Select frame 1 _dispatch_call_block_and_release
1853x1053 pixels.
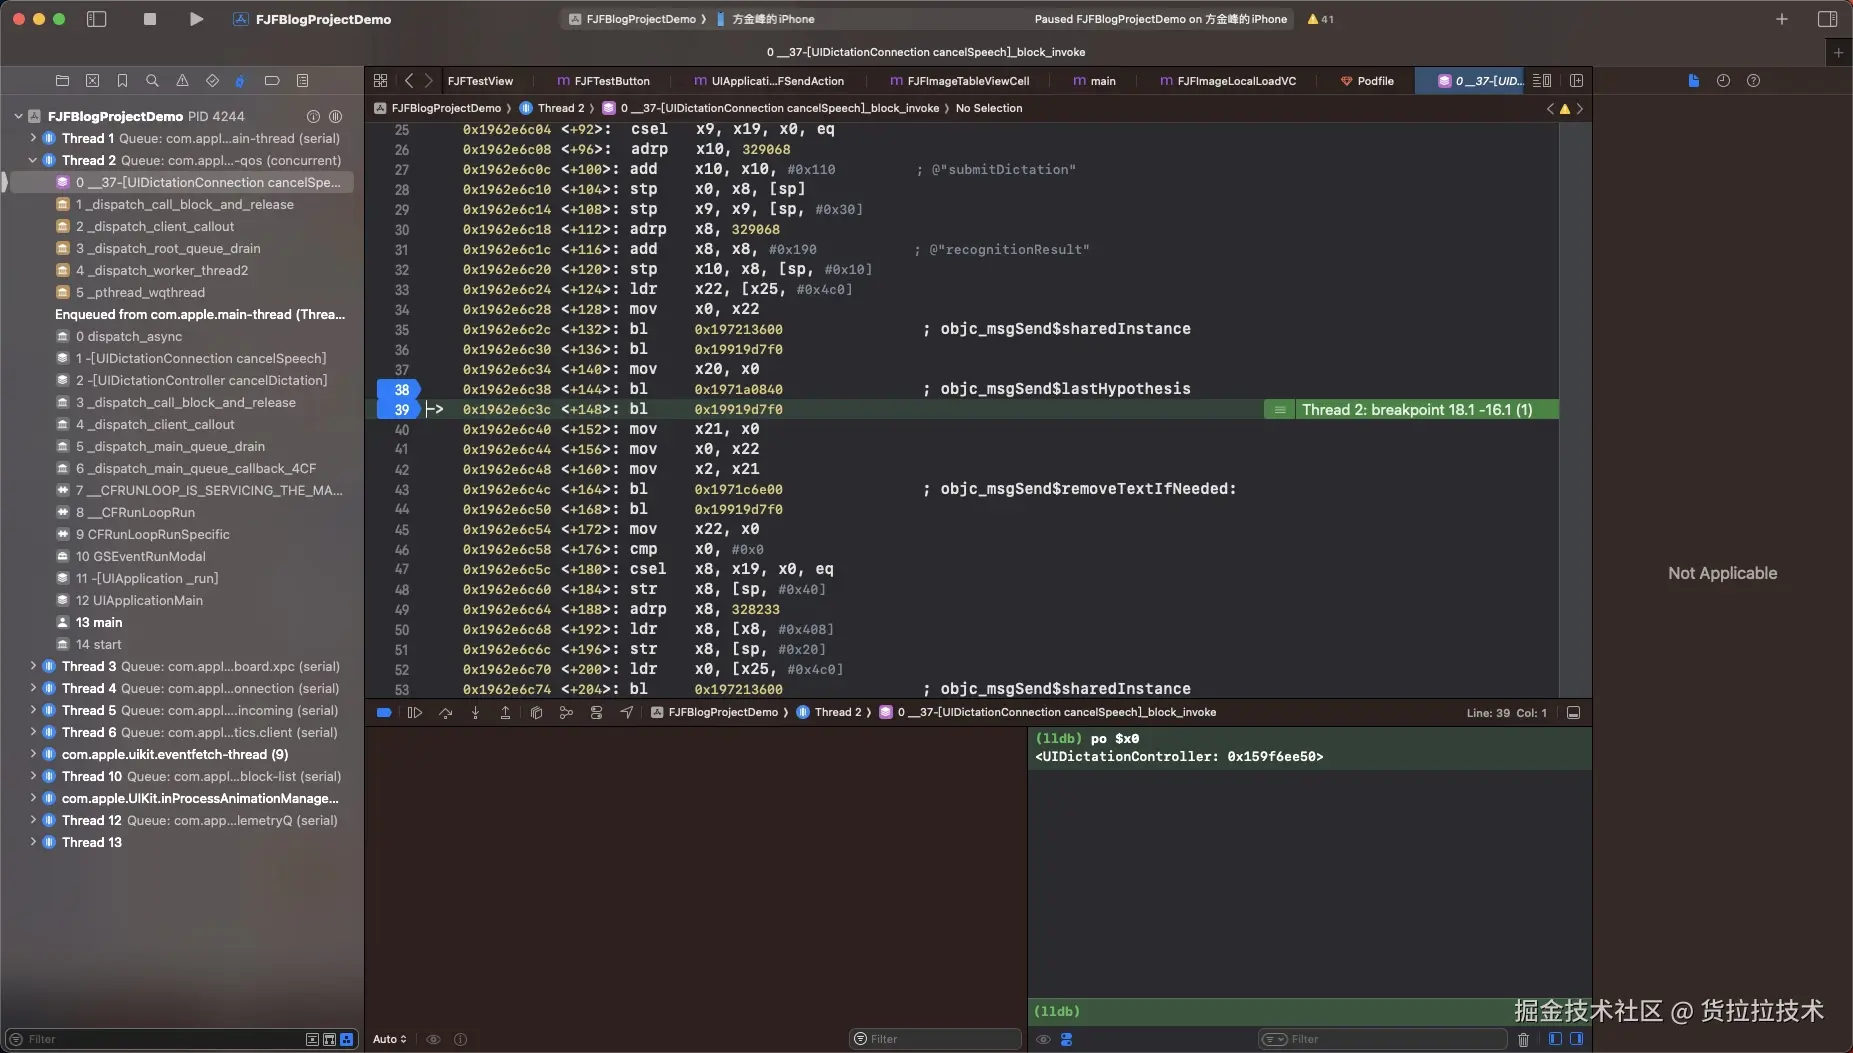point(184,204)
